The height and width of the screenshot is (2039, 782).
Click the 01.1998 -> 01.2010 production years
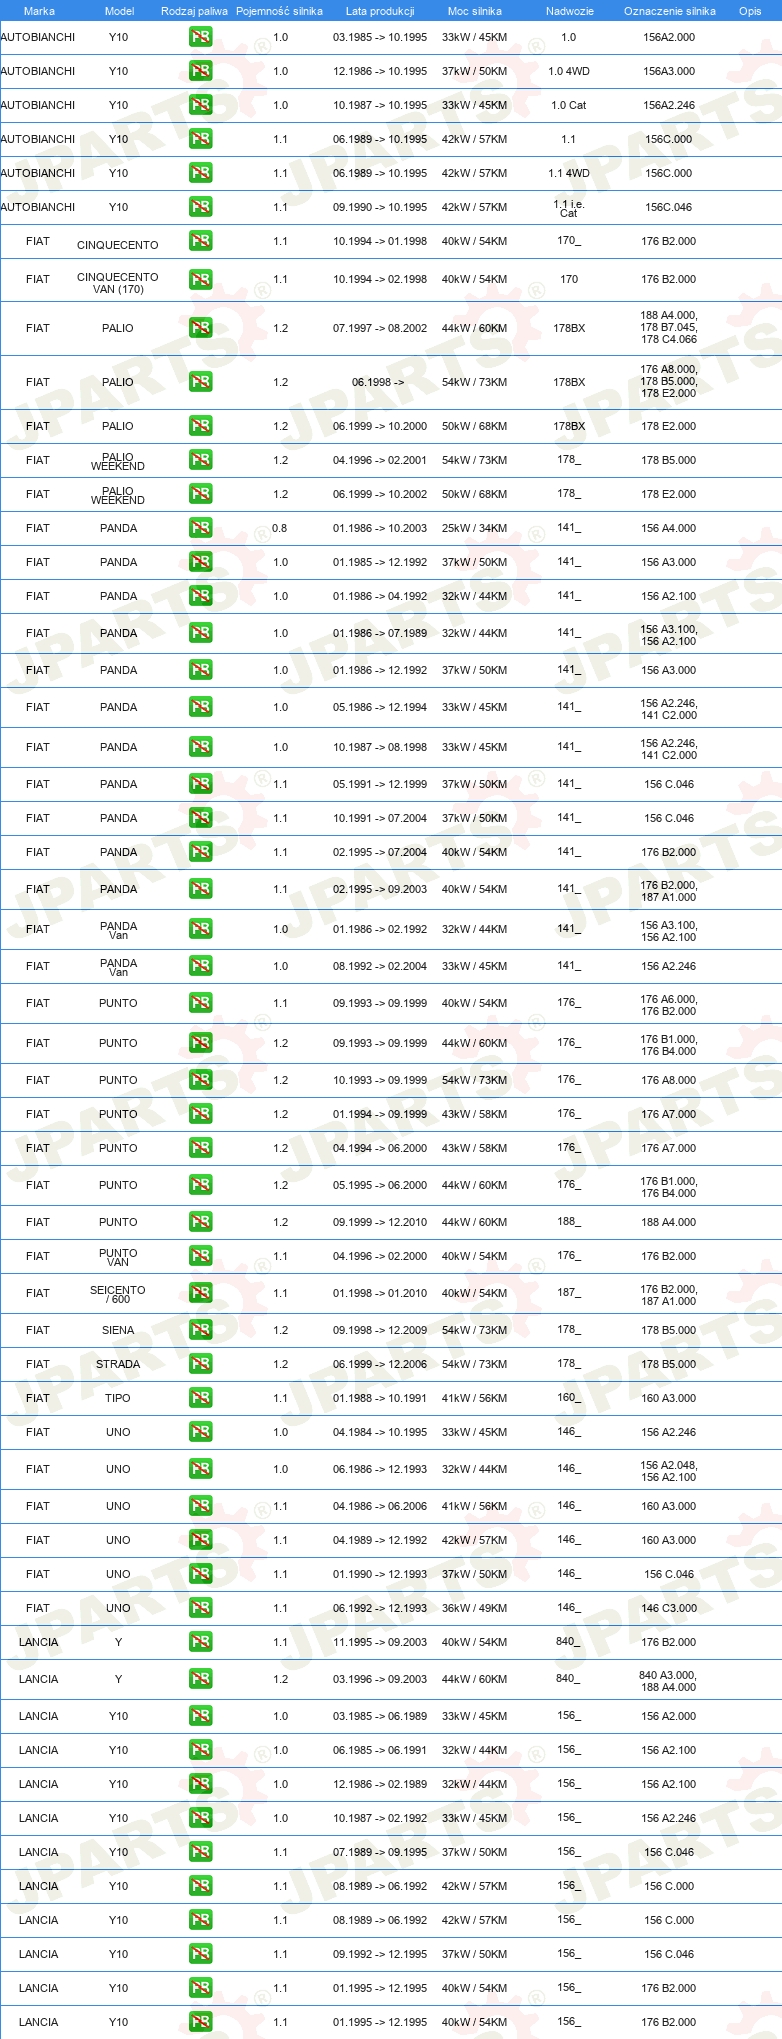pyautogui.click(x=380, y=1293)
